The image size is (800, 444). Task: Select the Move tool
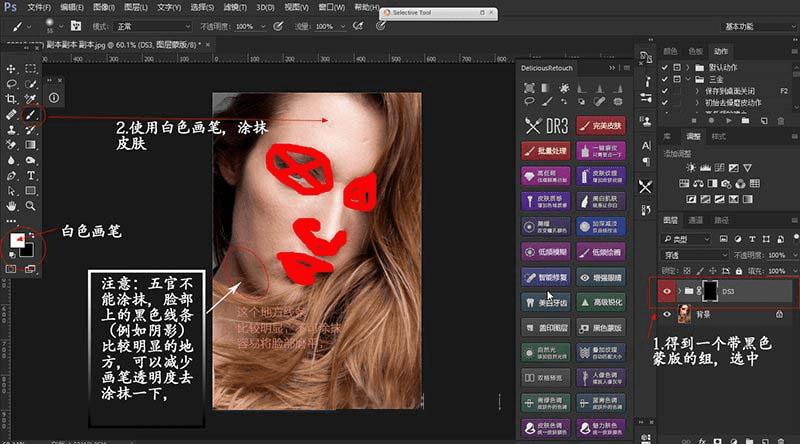(x=12, y=70)
